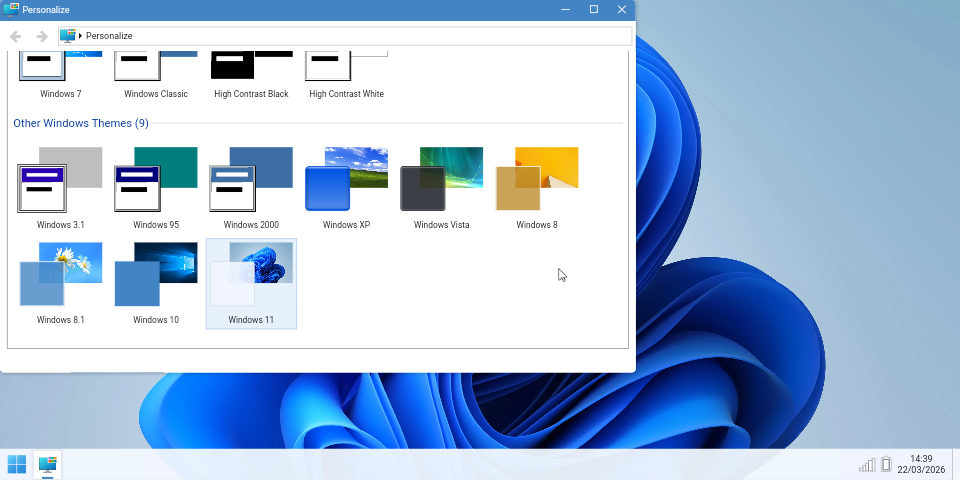Select the Windows 8.1 theme thumbnail
960x480 pixels.
(60, 274)
